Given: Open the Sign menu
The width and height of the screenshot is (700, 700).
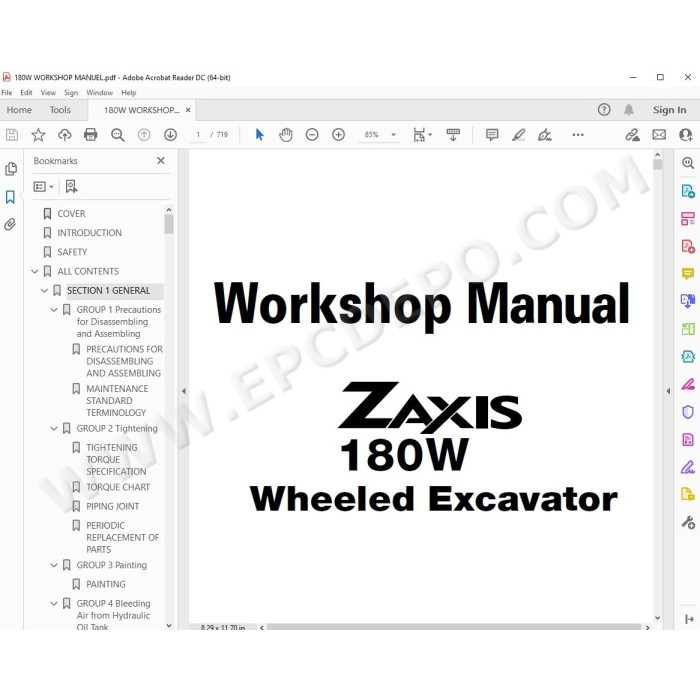Looking at the screenshot, I should (71, 93).
